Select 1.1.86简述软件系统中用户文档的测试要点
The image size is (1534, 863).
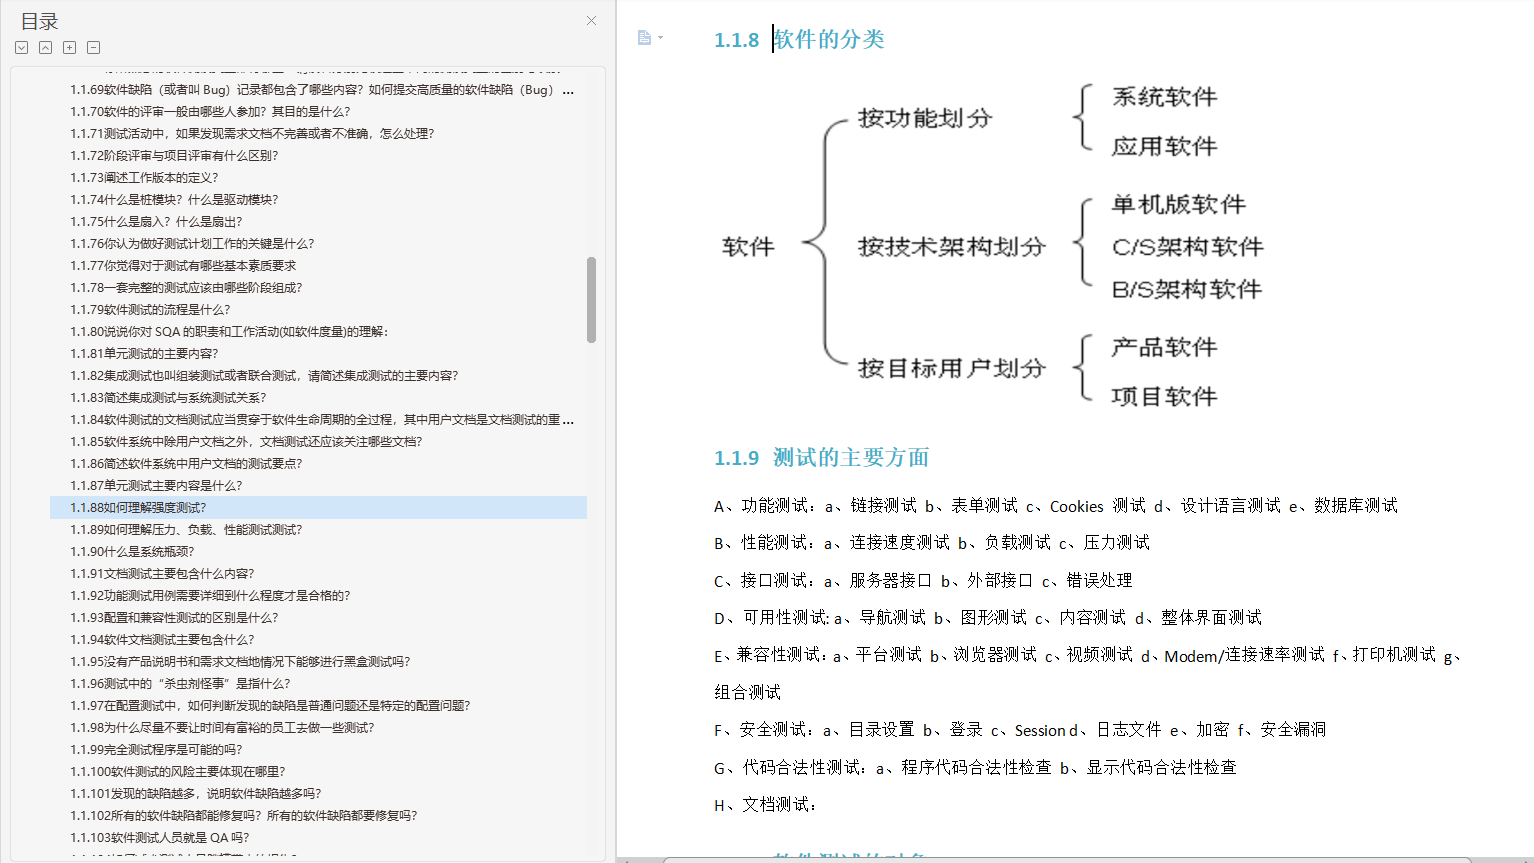[x=186, y=464]
